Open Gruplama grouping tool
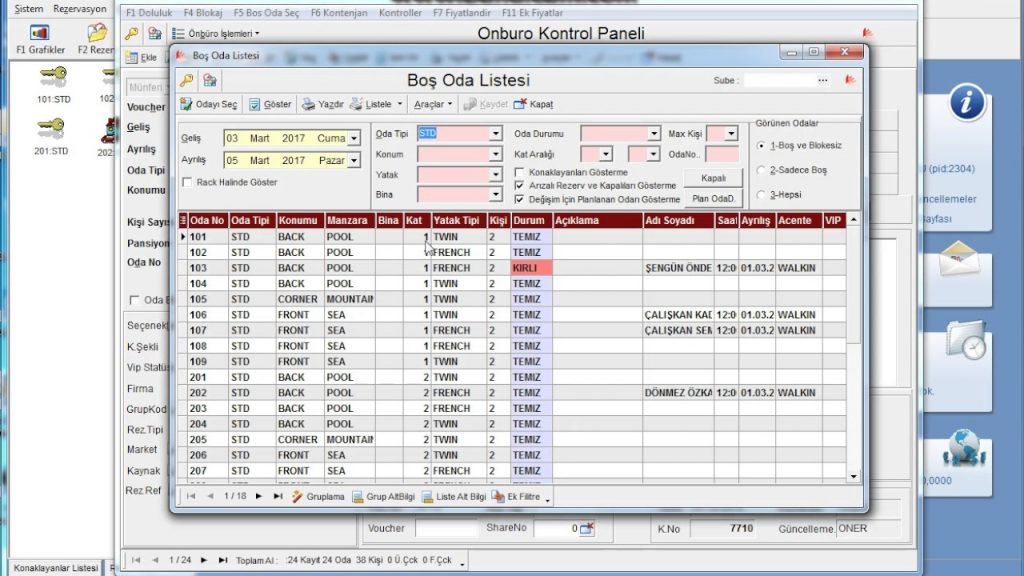The image size is (1024, 576). click(x=297, y=496)
